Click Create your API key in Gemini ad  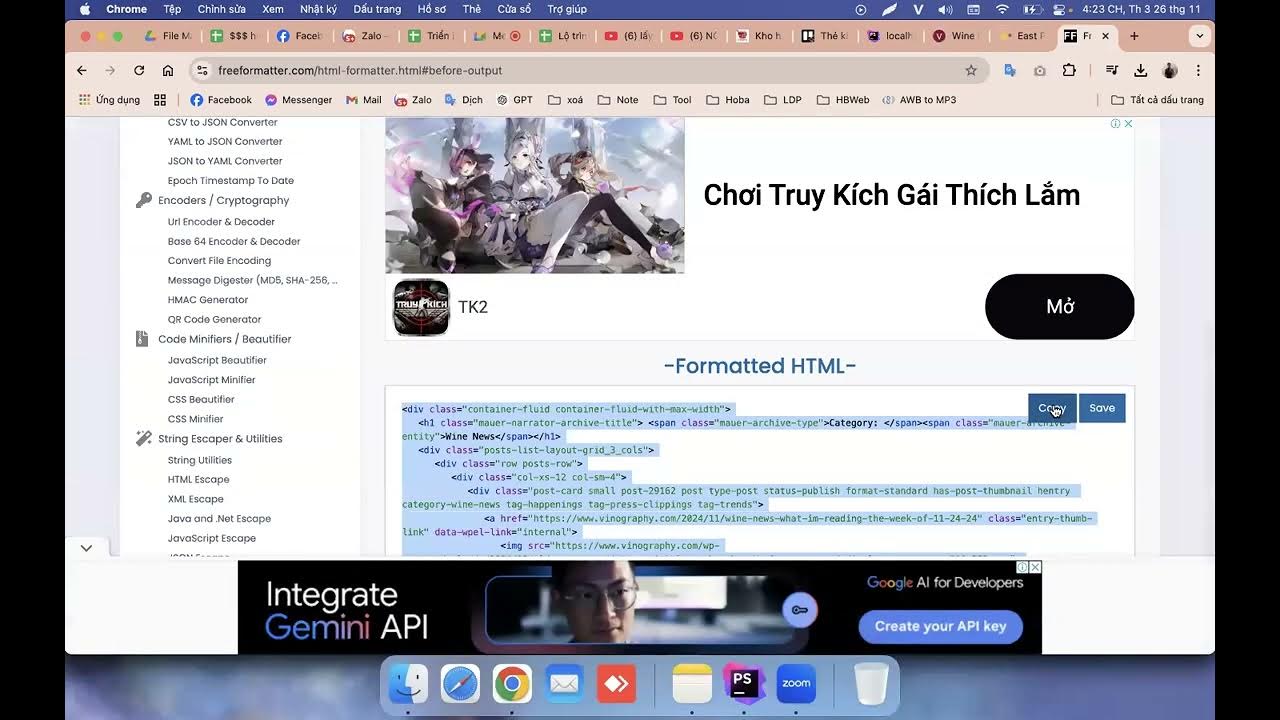pyautogui.click(x=940, y=626)
